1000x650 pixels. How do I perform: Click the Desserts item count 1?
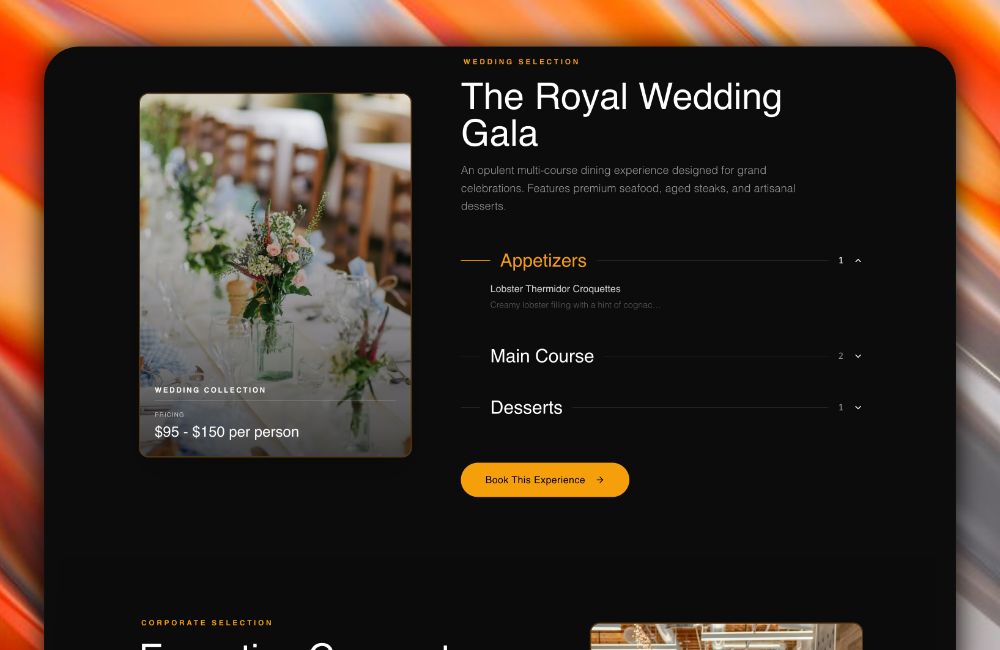pos(841,408)
